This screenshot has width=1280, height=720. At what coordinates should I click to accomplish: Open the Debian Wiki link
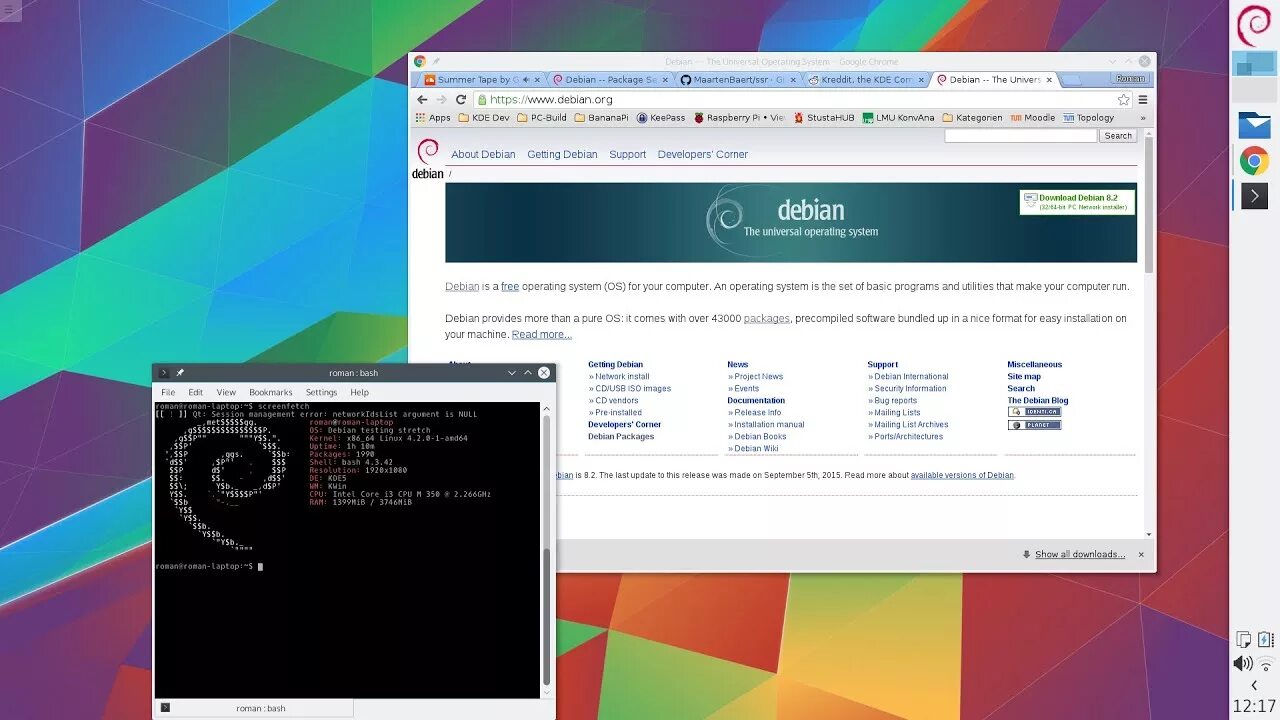click(756, 448)
